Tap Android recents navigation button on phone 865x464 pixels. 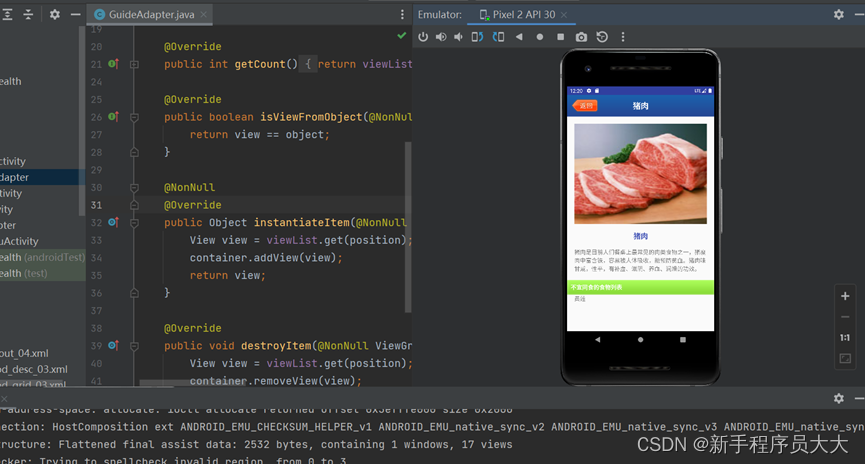683,340
